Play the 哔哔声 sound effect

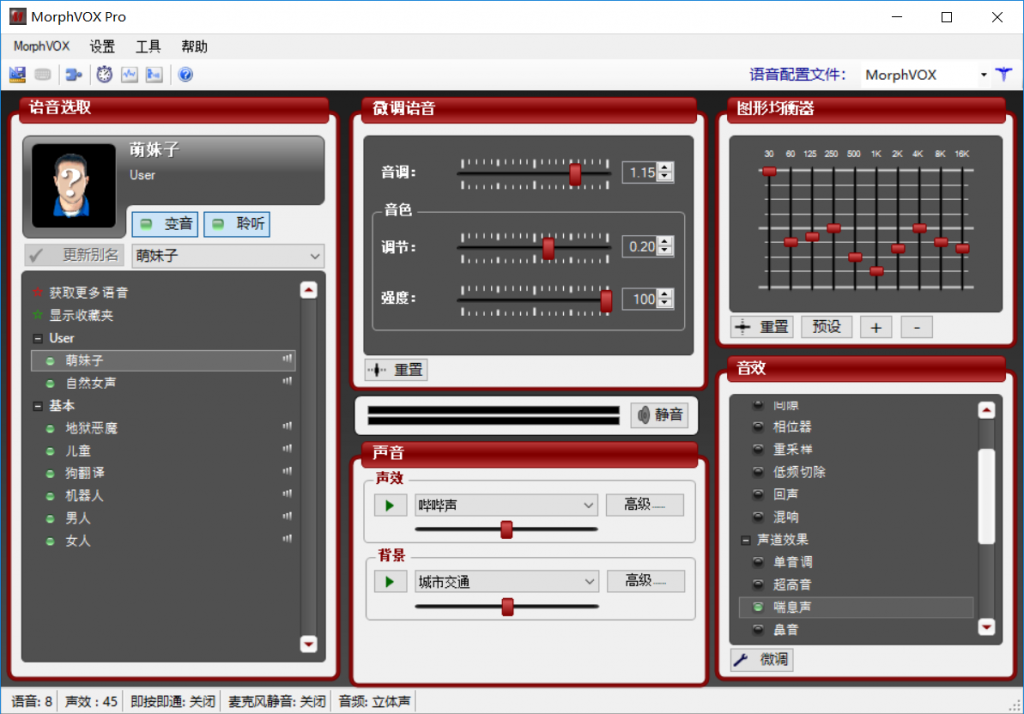(x=390, y=505)
